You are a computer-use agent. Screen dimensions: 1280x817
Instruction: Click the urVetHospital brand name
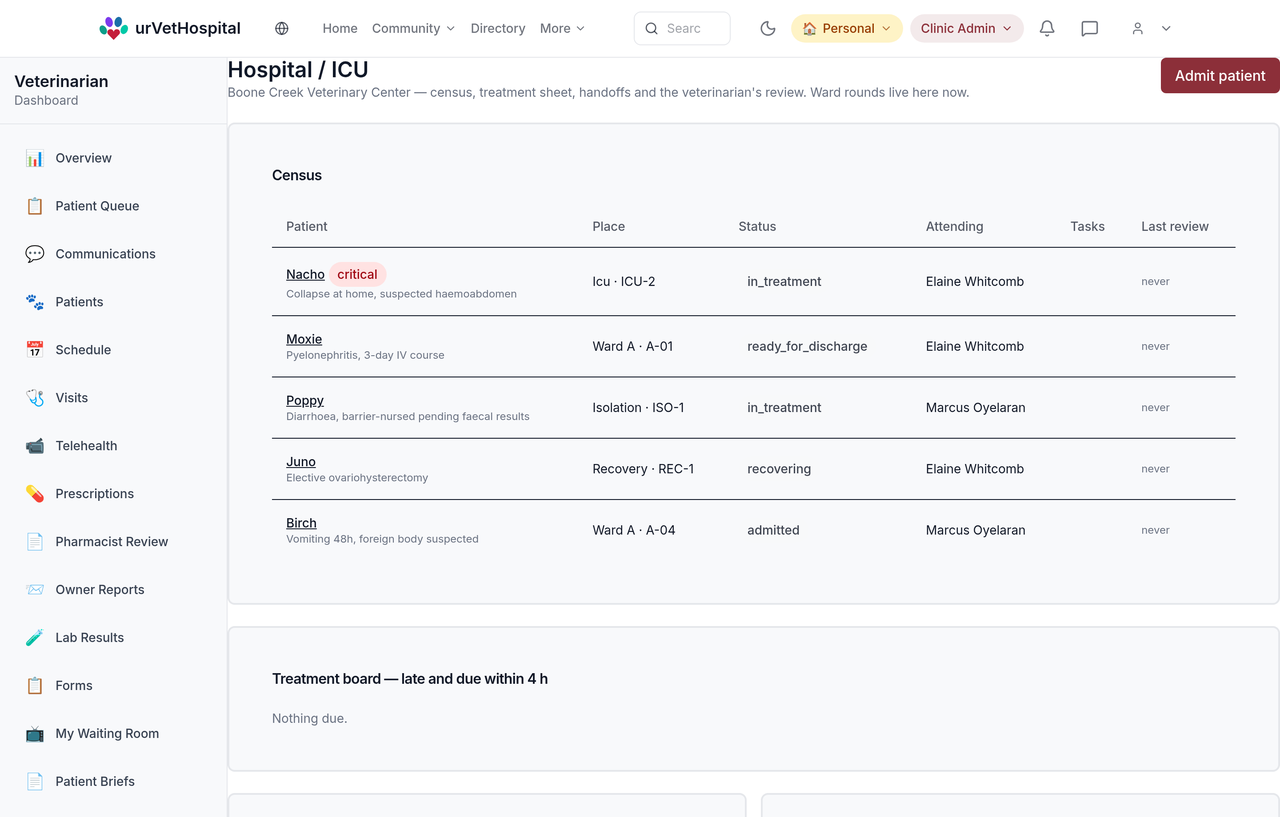(x=188, y=28)
